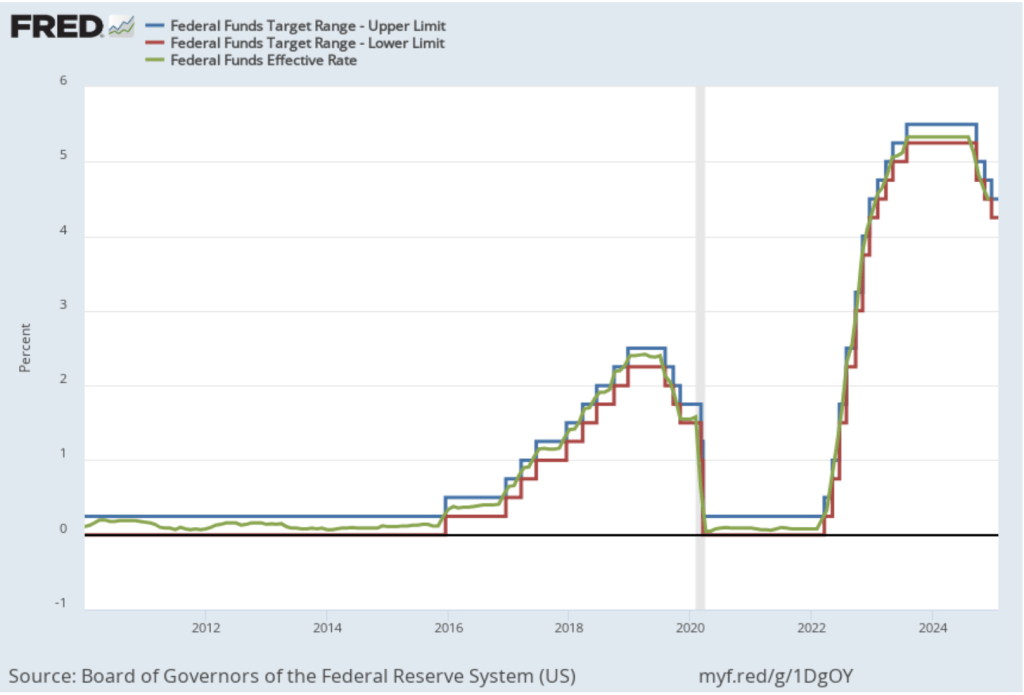Screen dimensions: 1024x695
Task: Click the 2012 x-axis year label
Action: (x=205, y=628)
